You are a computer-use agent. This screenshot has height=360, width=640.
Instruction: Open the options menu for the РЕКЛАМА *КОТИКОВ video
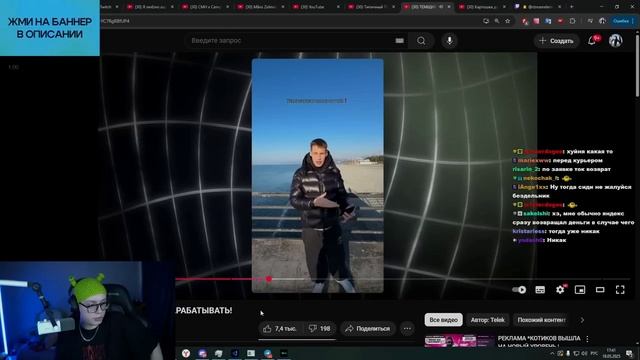[587, 339]
